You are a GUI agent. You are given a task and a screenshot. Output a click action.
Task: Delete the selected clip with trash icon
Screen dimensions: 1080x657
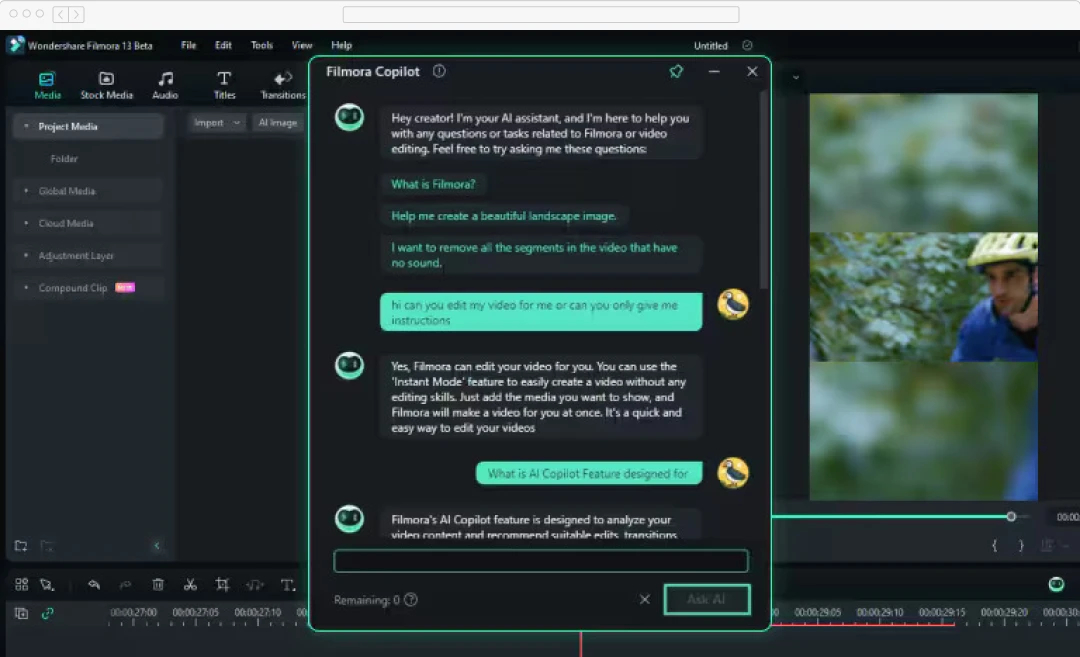(158, 585)
